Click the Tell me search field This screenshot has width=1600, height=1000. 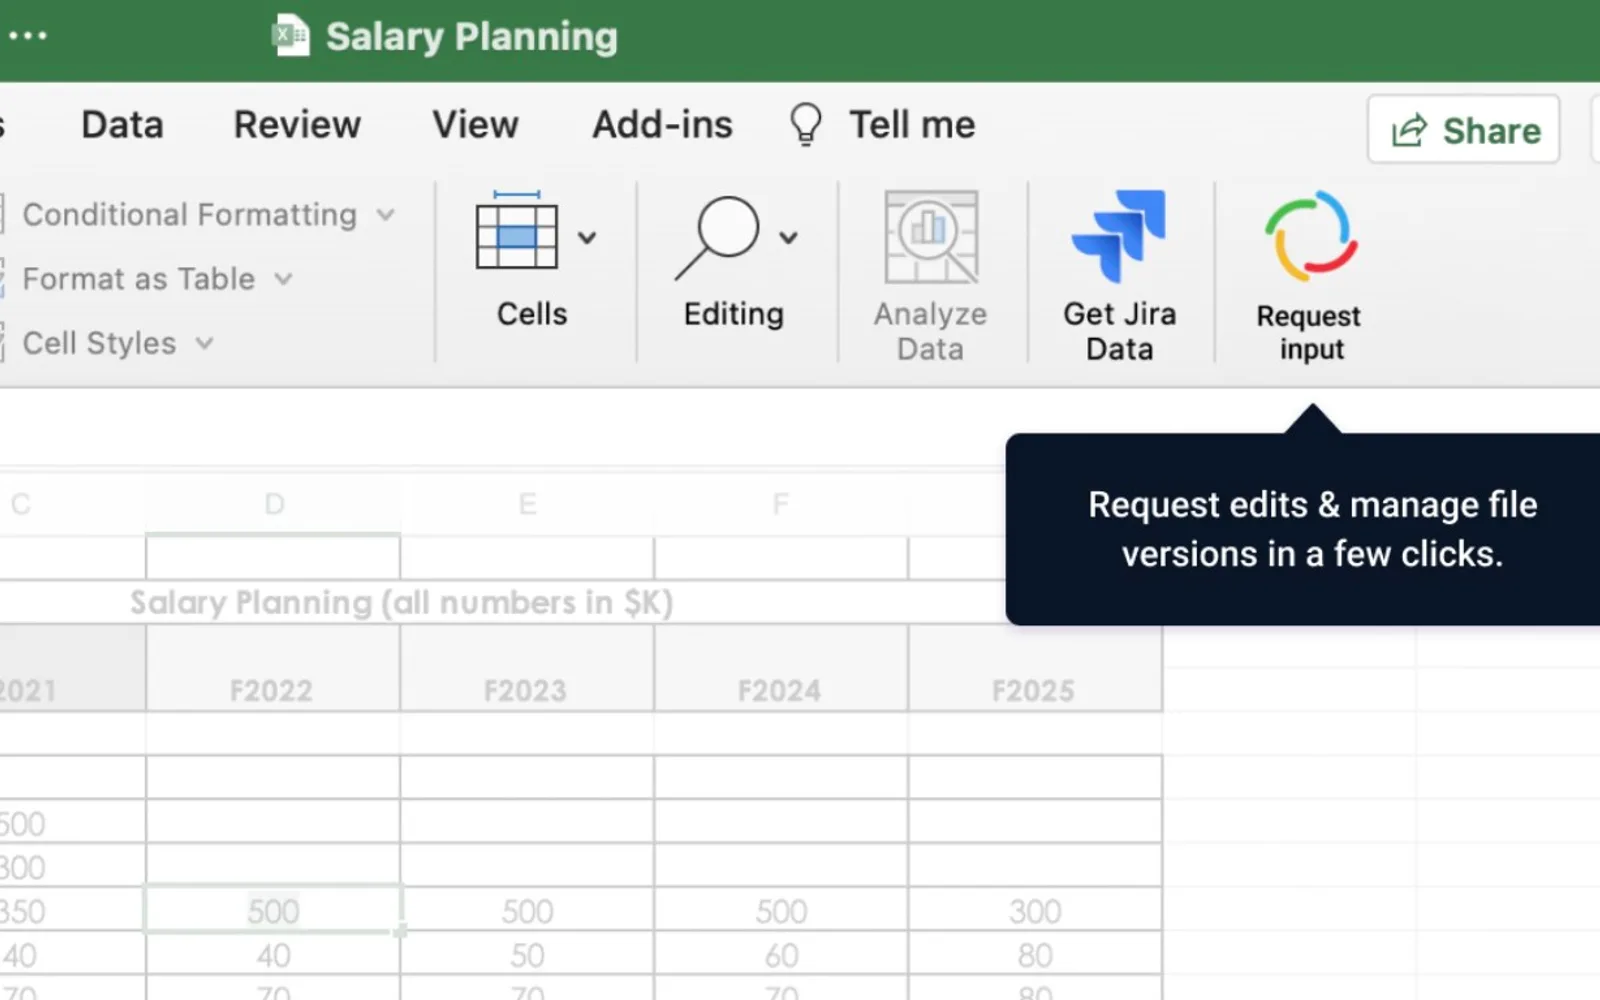[x=911, y=125]
